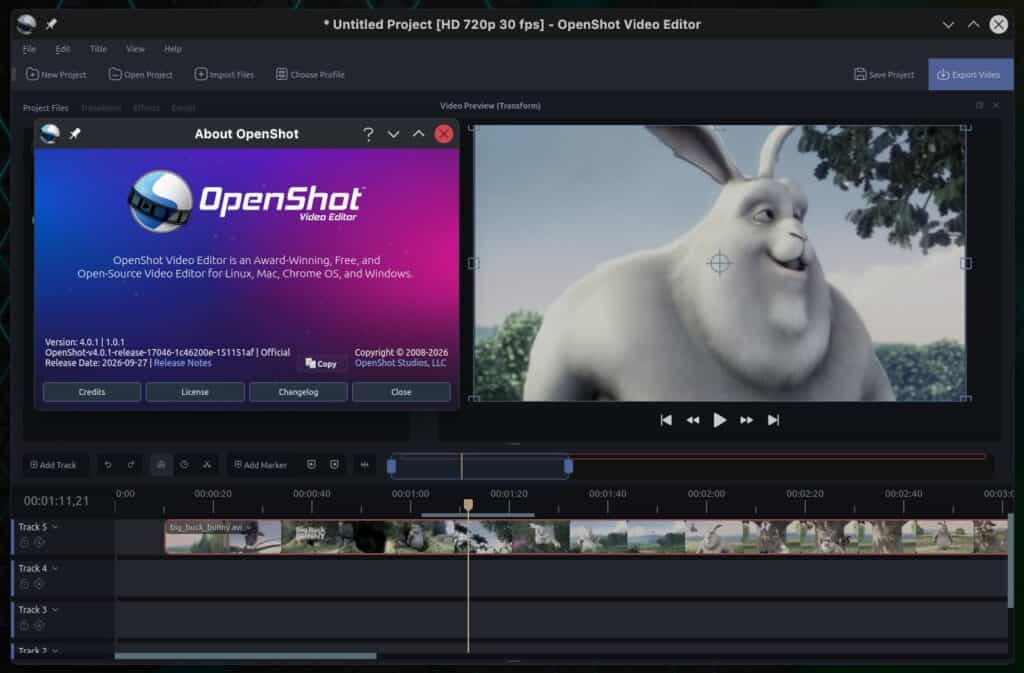Toggle the keyframe icon on Track 4
This screenshot has width=1024, height=673.
(x=39, y=584)
